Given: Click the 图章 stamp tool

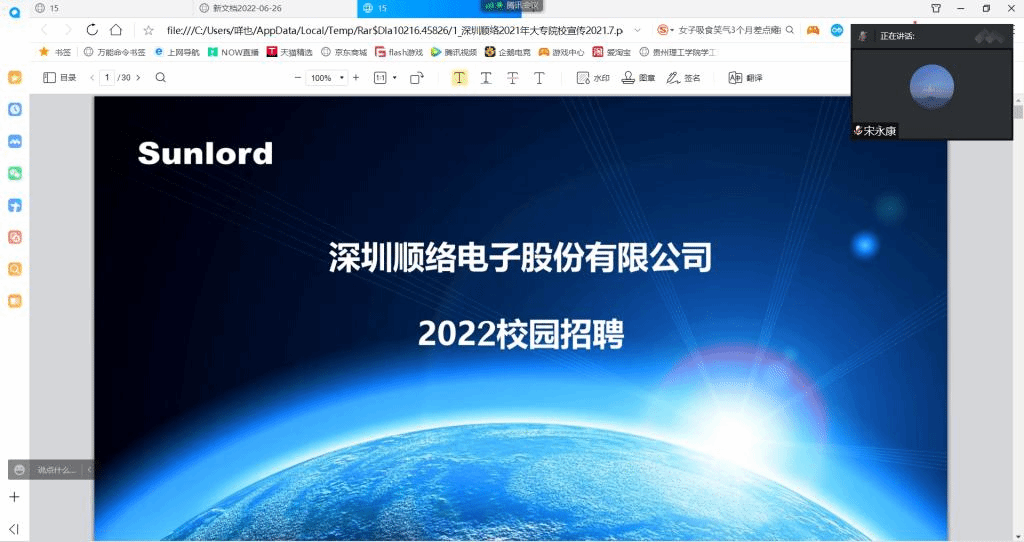Looking at the screenshot, I should (x=639, y=78).
